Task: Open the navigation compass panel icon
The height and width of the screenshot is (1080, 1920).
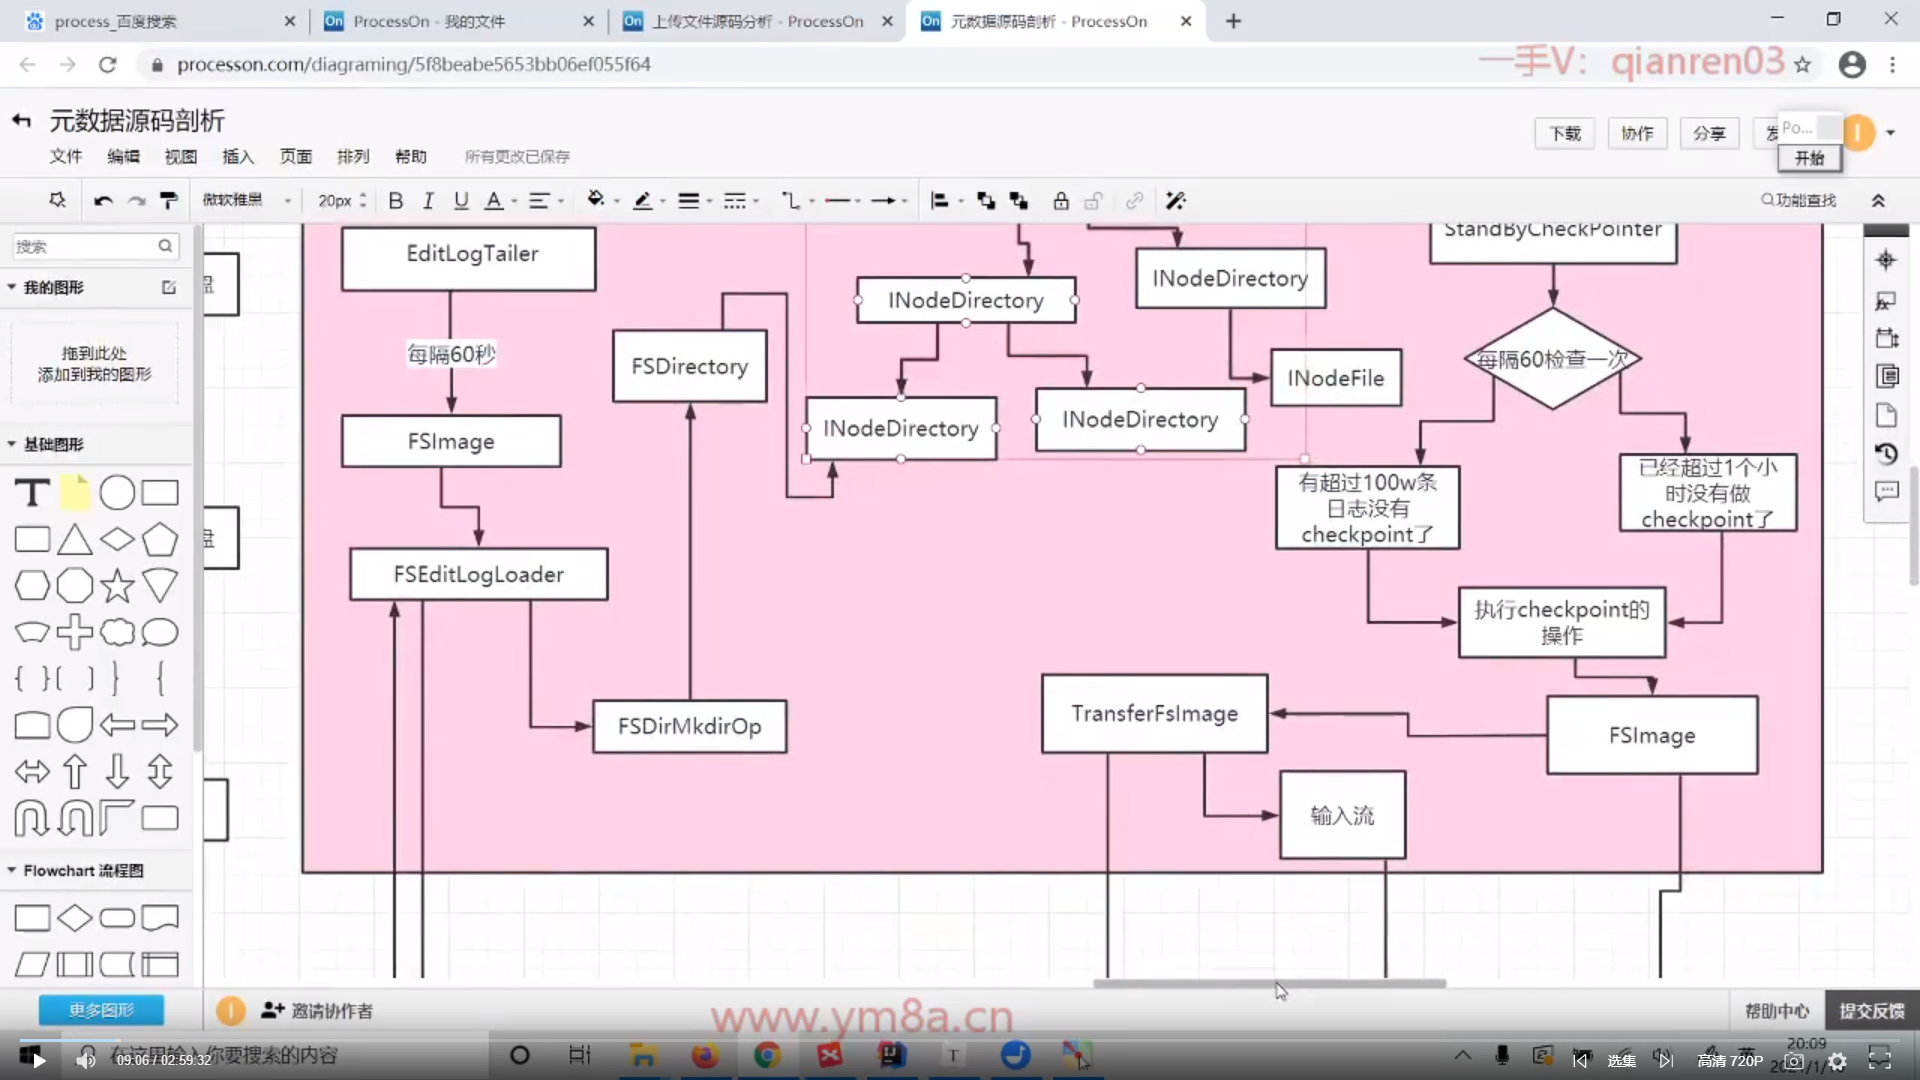Action: click(1886, 260)
